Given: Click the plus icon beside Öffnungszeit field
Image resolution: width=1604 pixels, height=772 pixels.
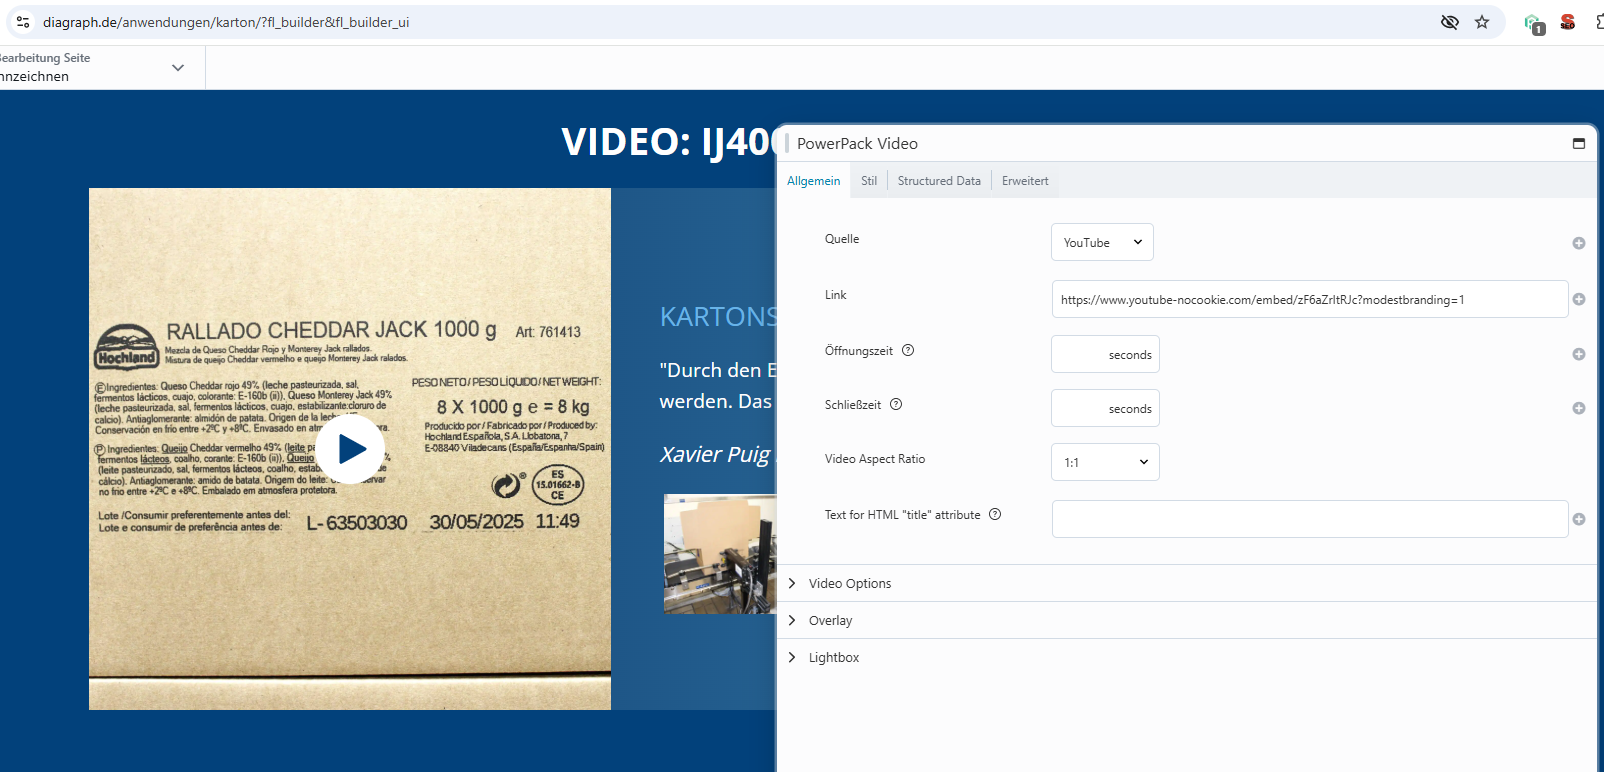Looking at the screenshot, I should click(x=1579, y=354).
